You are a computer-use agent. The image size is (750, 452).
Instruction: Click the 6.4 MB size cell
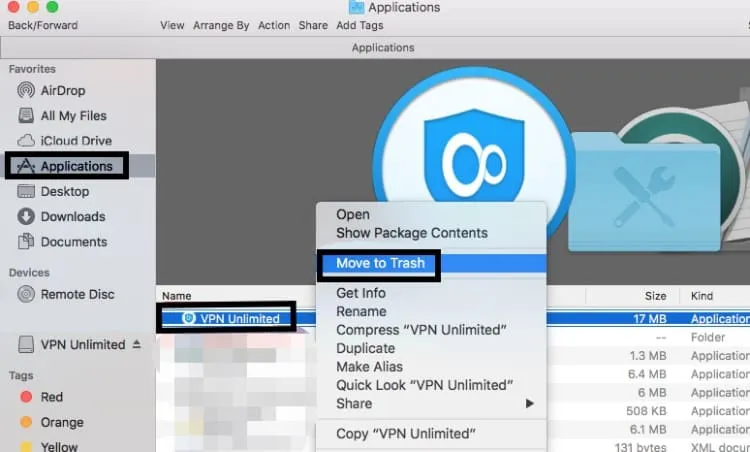[647, 374]
